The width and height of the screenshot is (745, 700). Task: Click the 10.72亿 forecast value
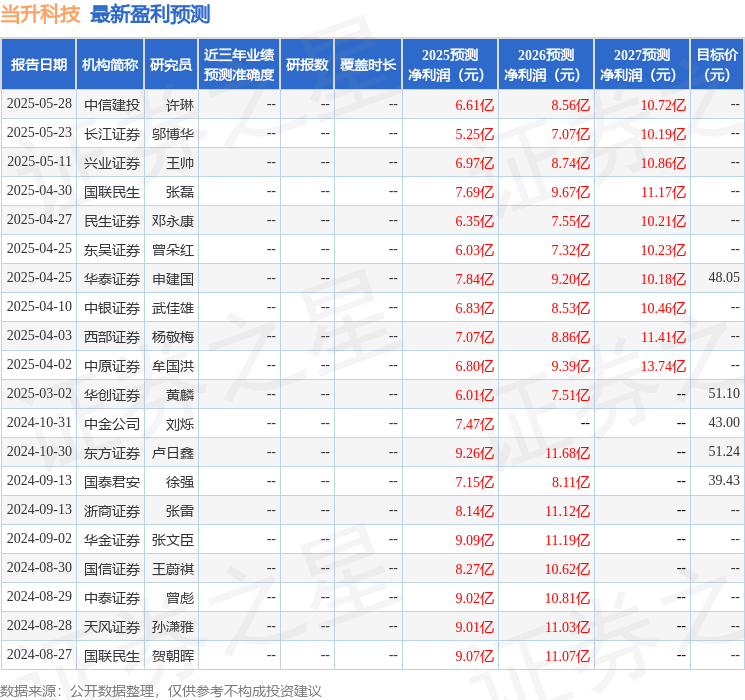click(x=663, y=105)
